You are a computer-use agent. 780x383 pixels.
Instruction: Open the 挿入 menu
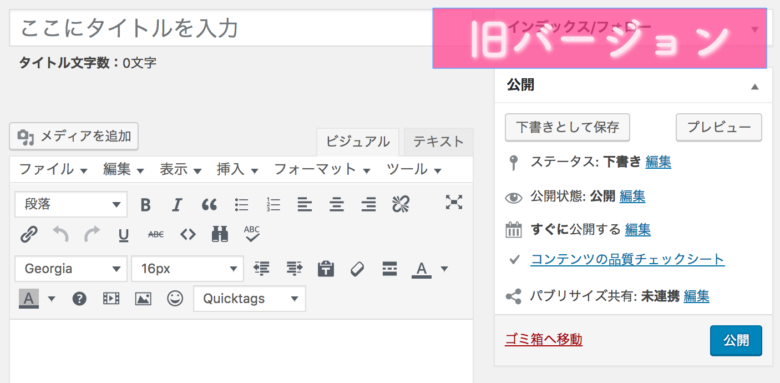point(237,170)
